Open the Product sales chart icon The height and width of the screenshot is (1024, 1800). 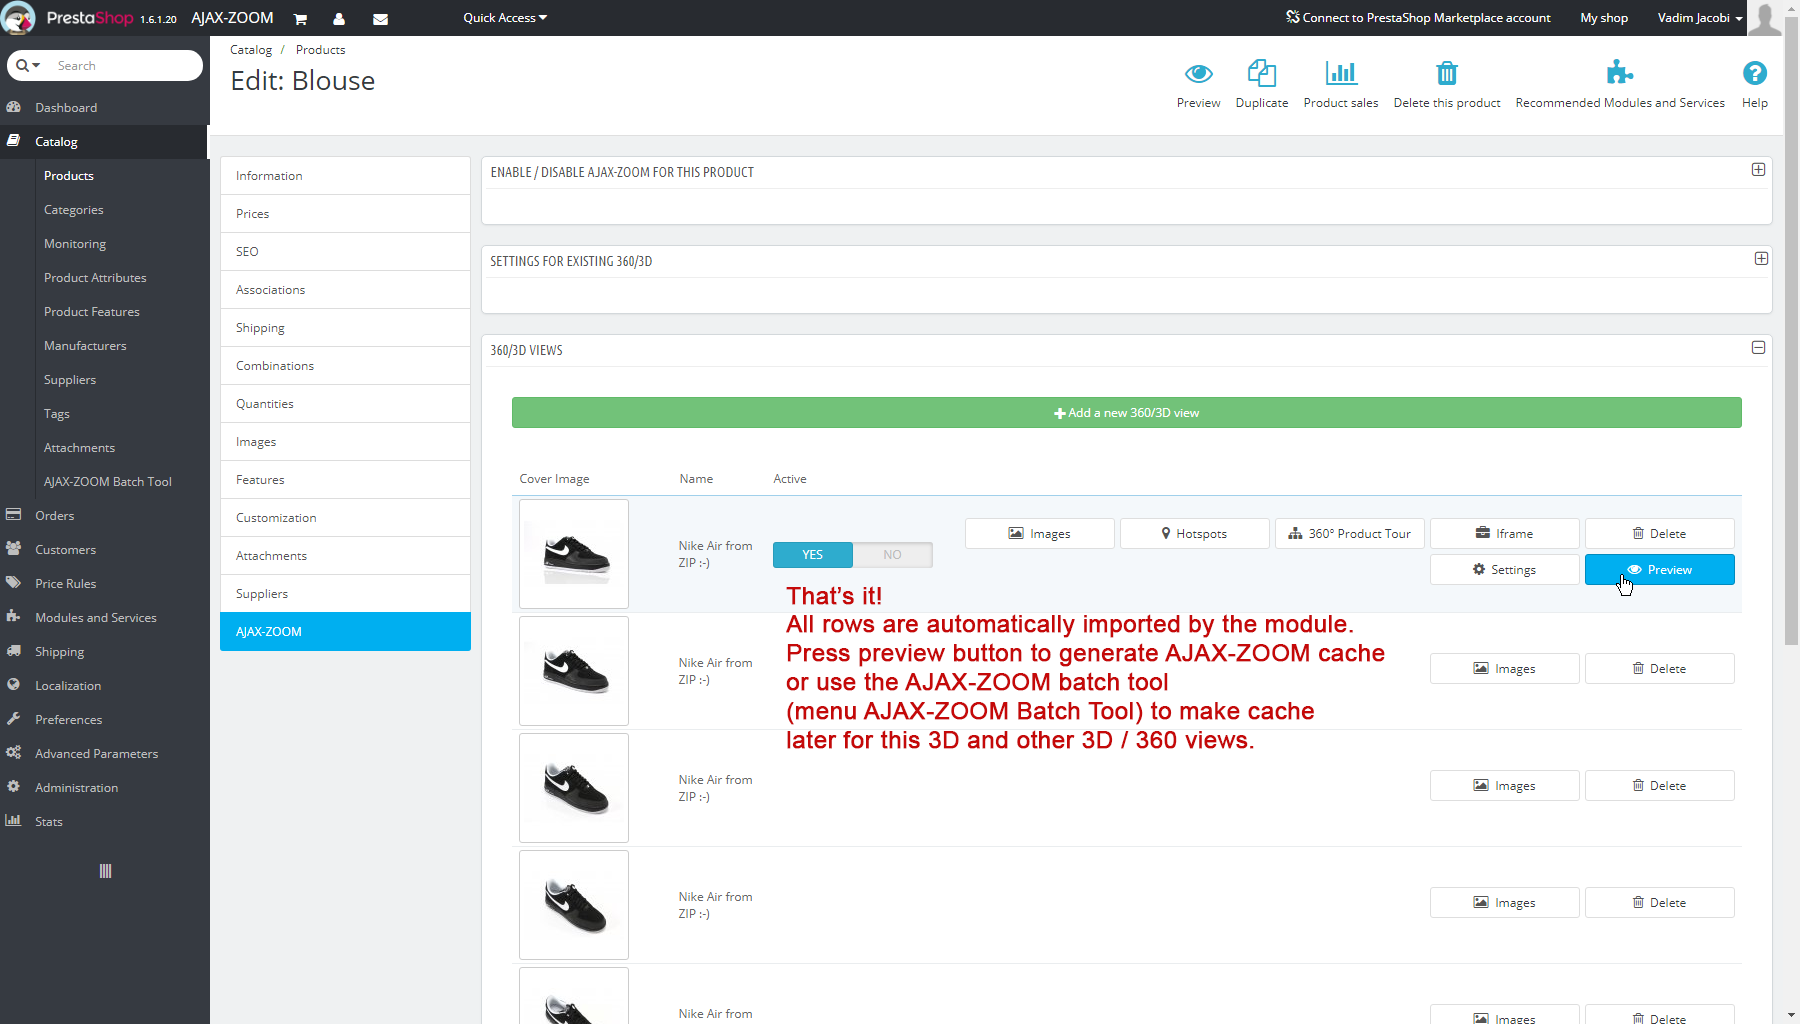pos(1341,73)
